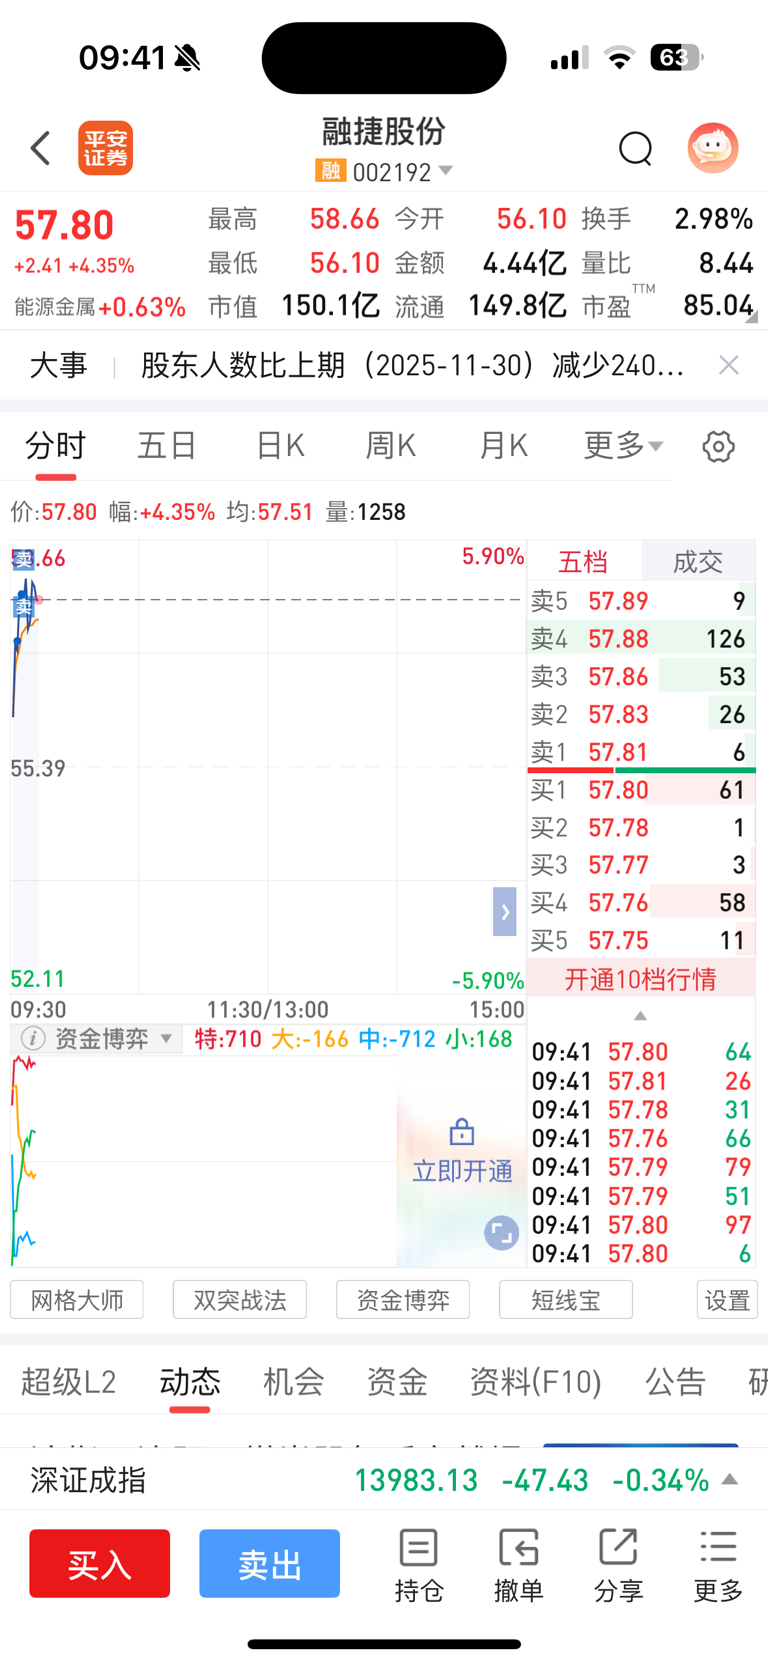The image size is (769, 1665).
Task: Collapse side panel with chevron arrow
Action: coord(505,911)
